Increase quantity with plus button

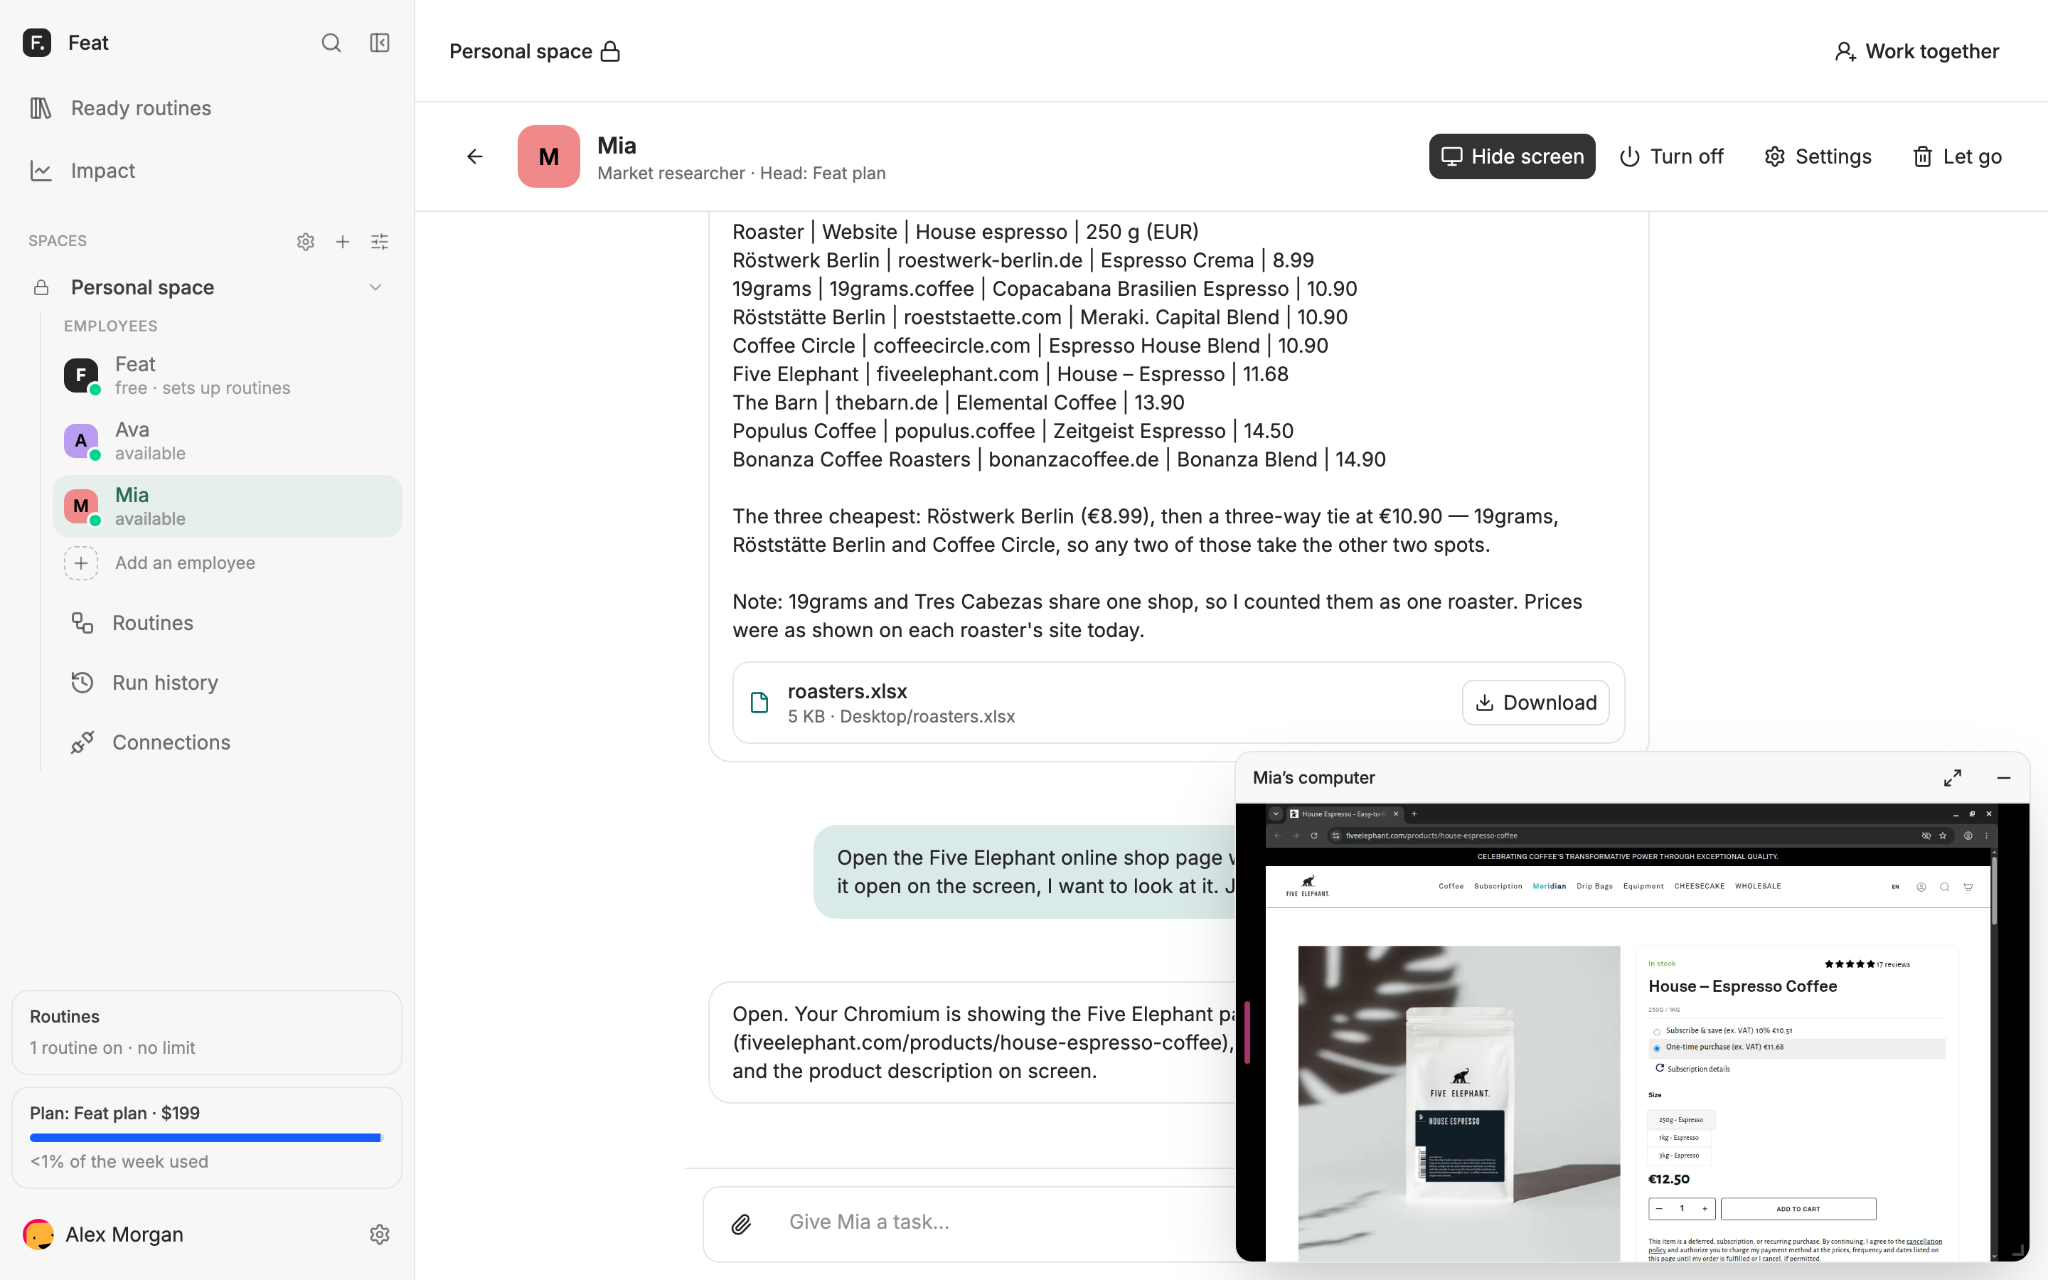pos(1705,1209)
